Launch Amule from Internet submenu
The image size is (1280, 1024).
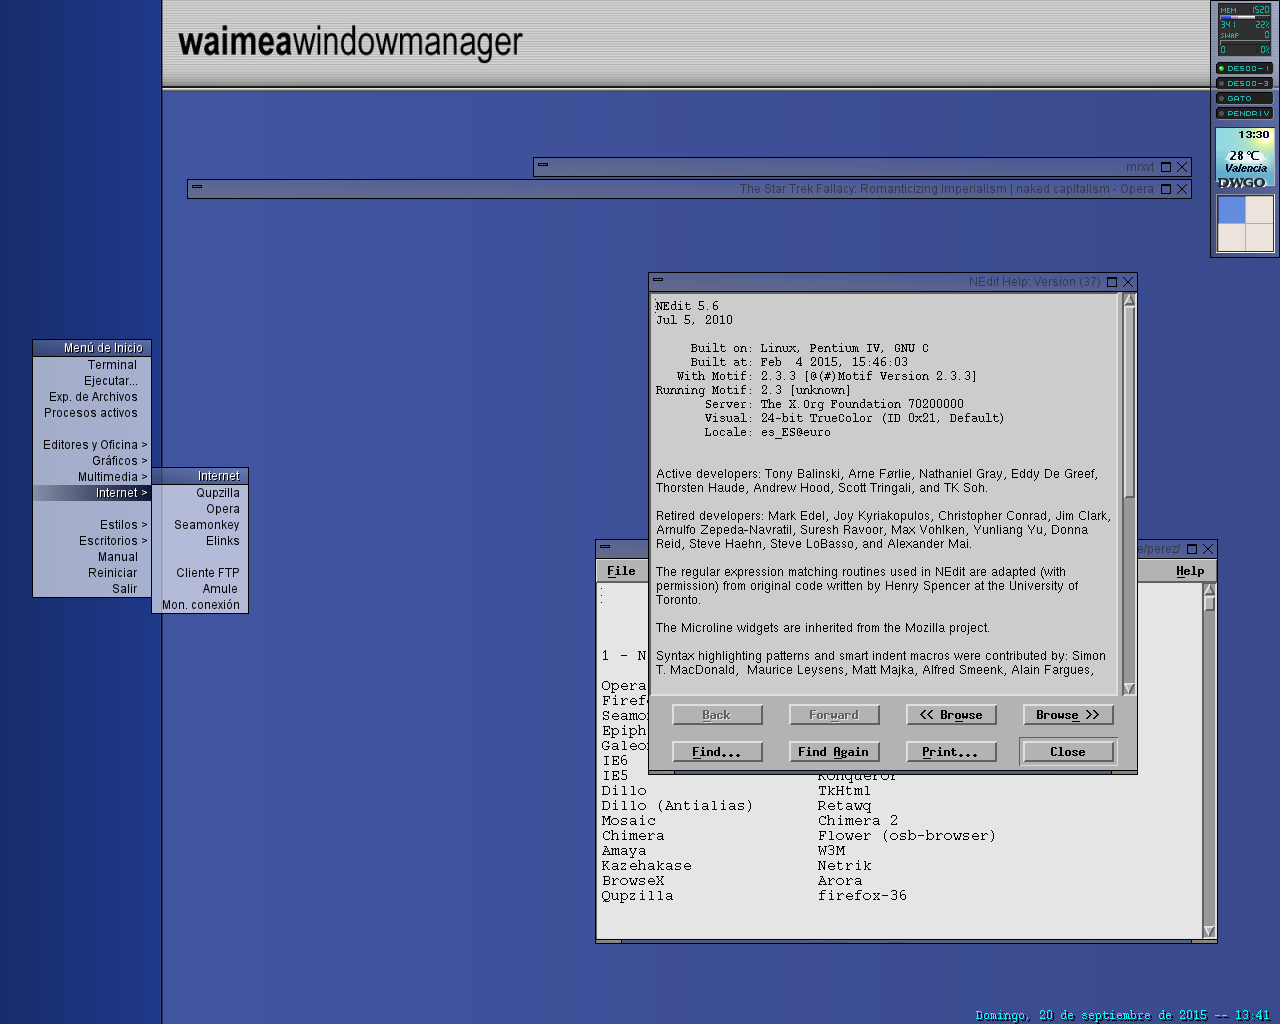(200, 589)
